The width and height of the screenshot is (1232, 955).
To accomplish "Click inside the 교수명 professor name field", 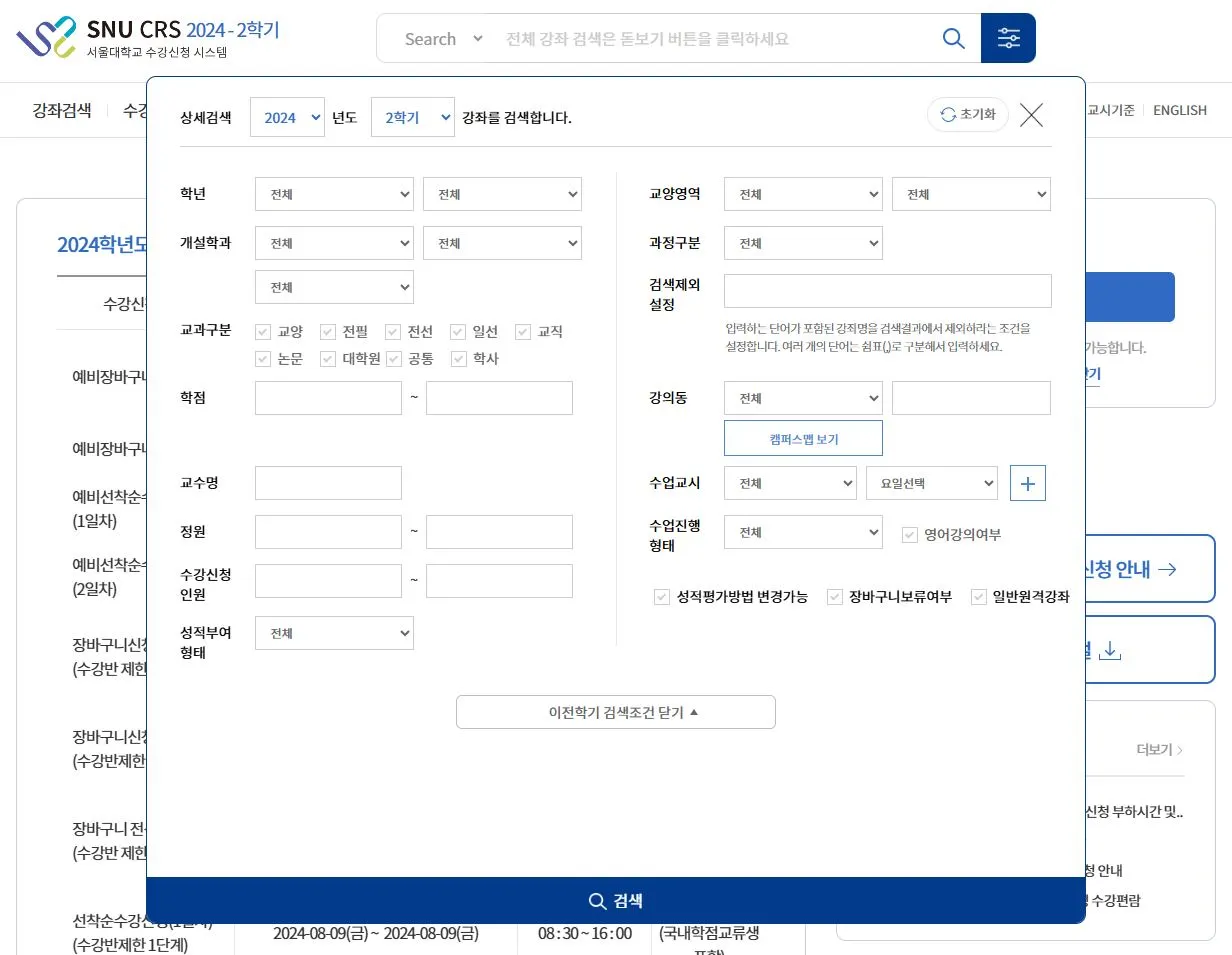I will [x=328, y=482].
